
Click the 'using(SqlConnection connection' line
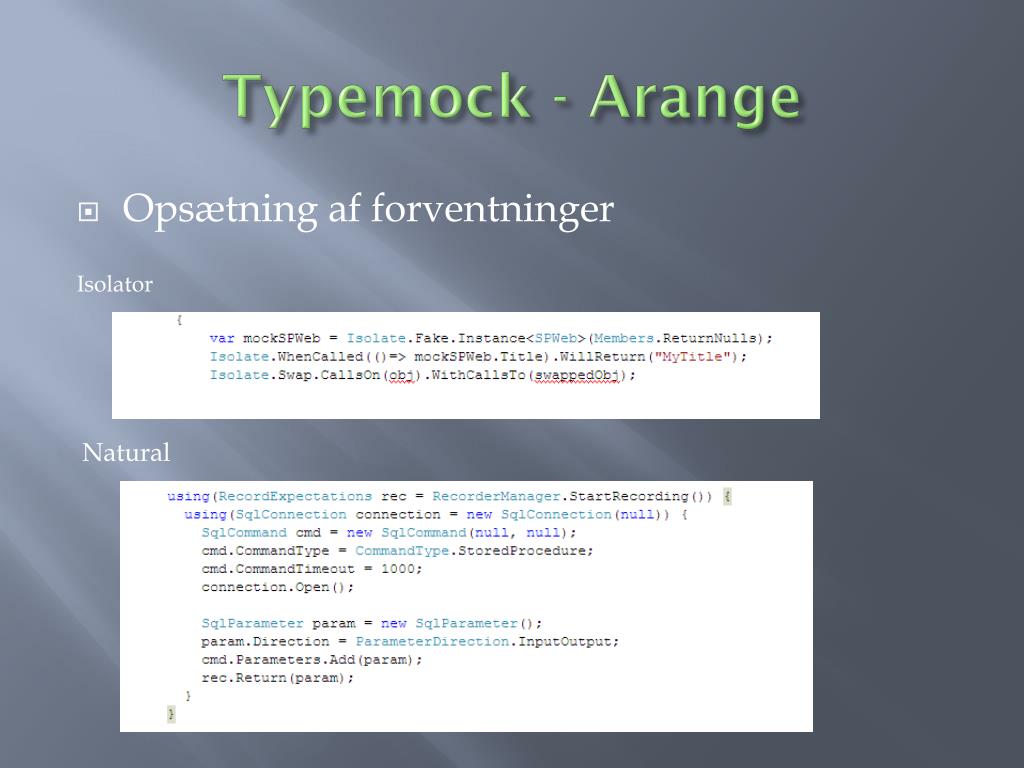coord(436,515)
